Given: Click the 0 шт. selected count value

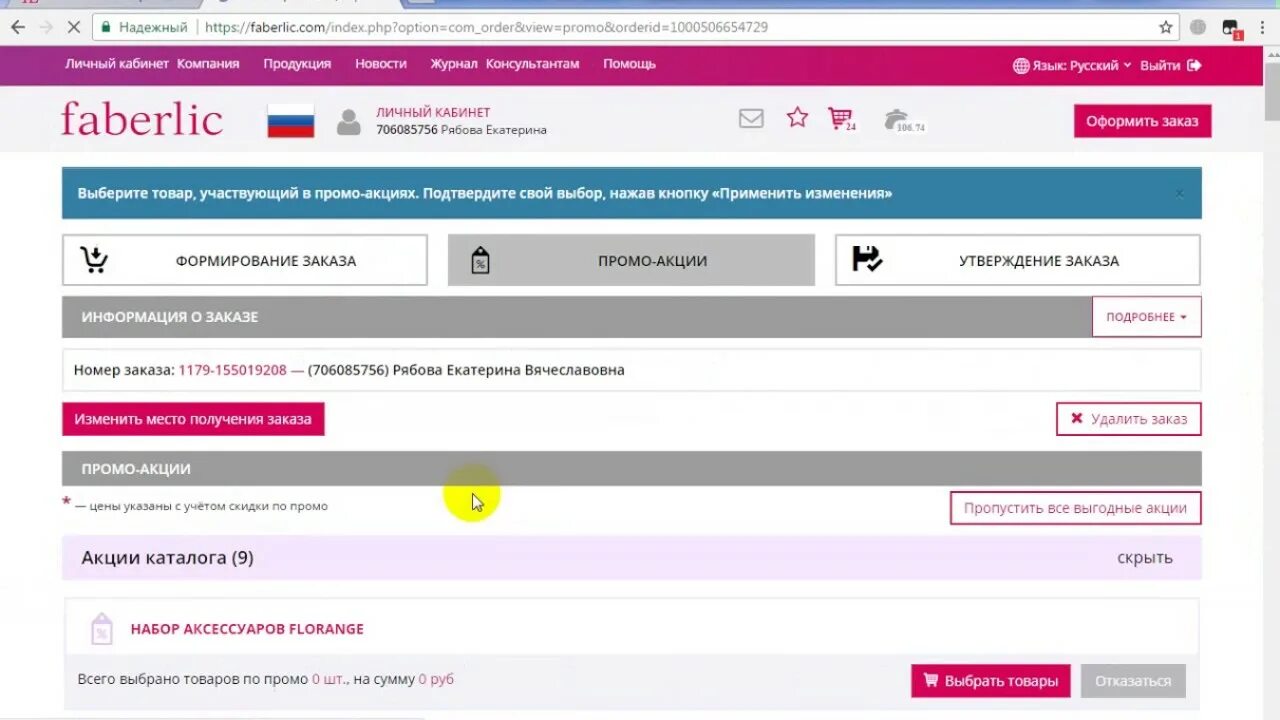Looking at the screenshot, I should 330,679.
